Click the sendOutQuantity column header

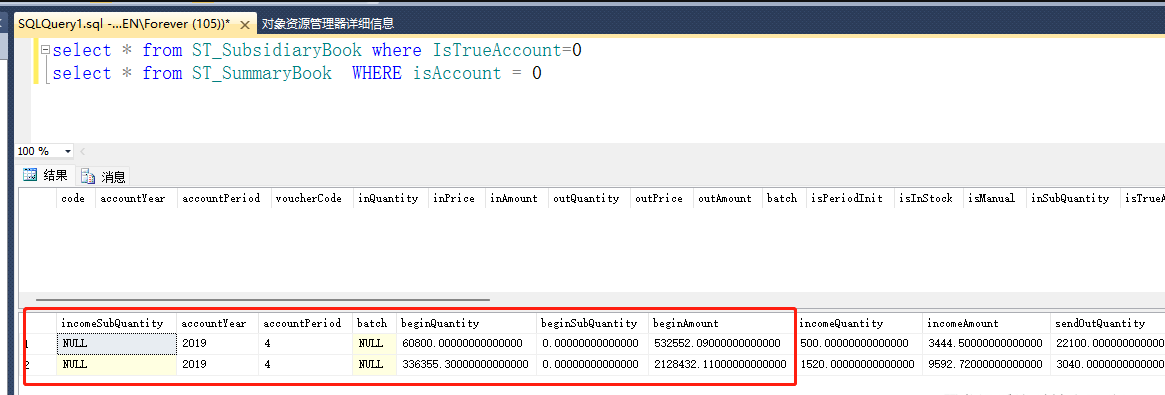(1107, 323)
